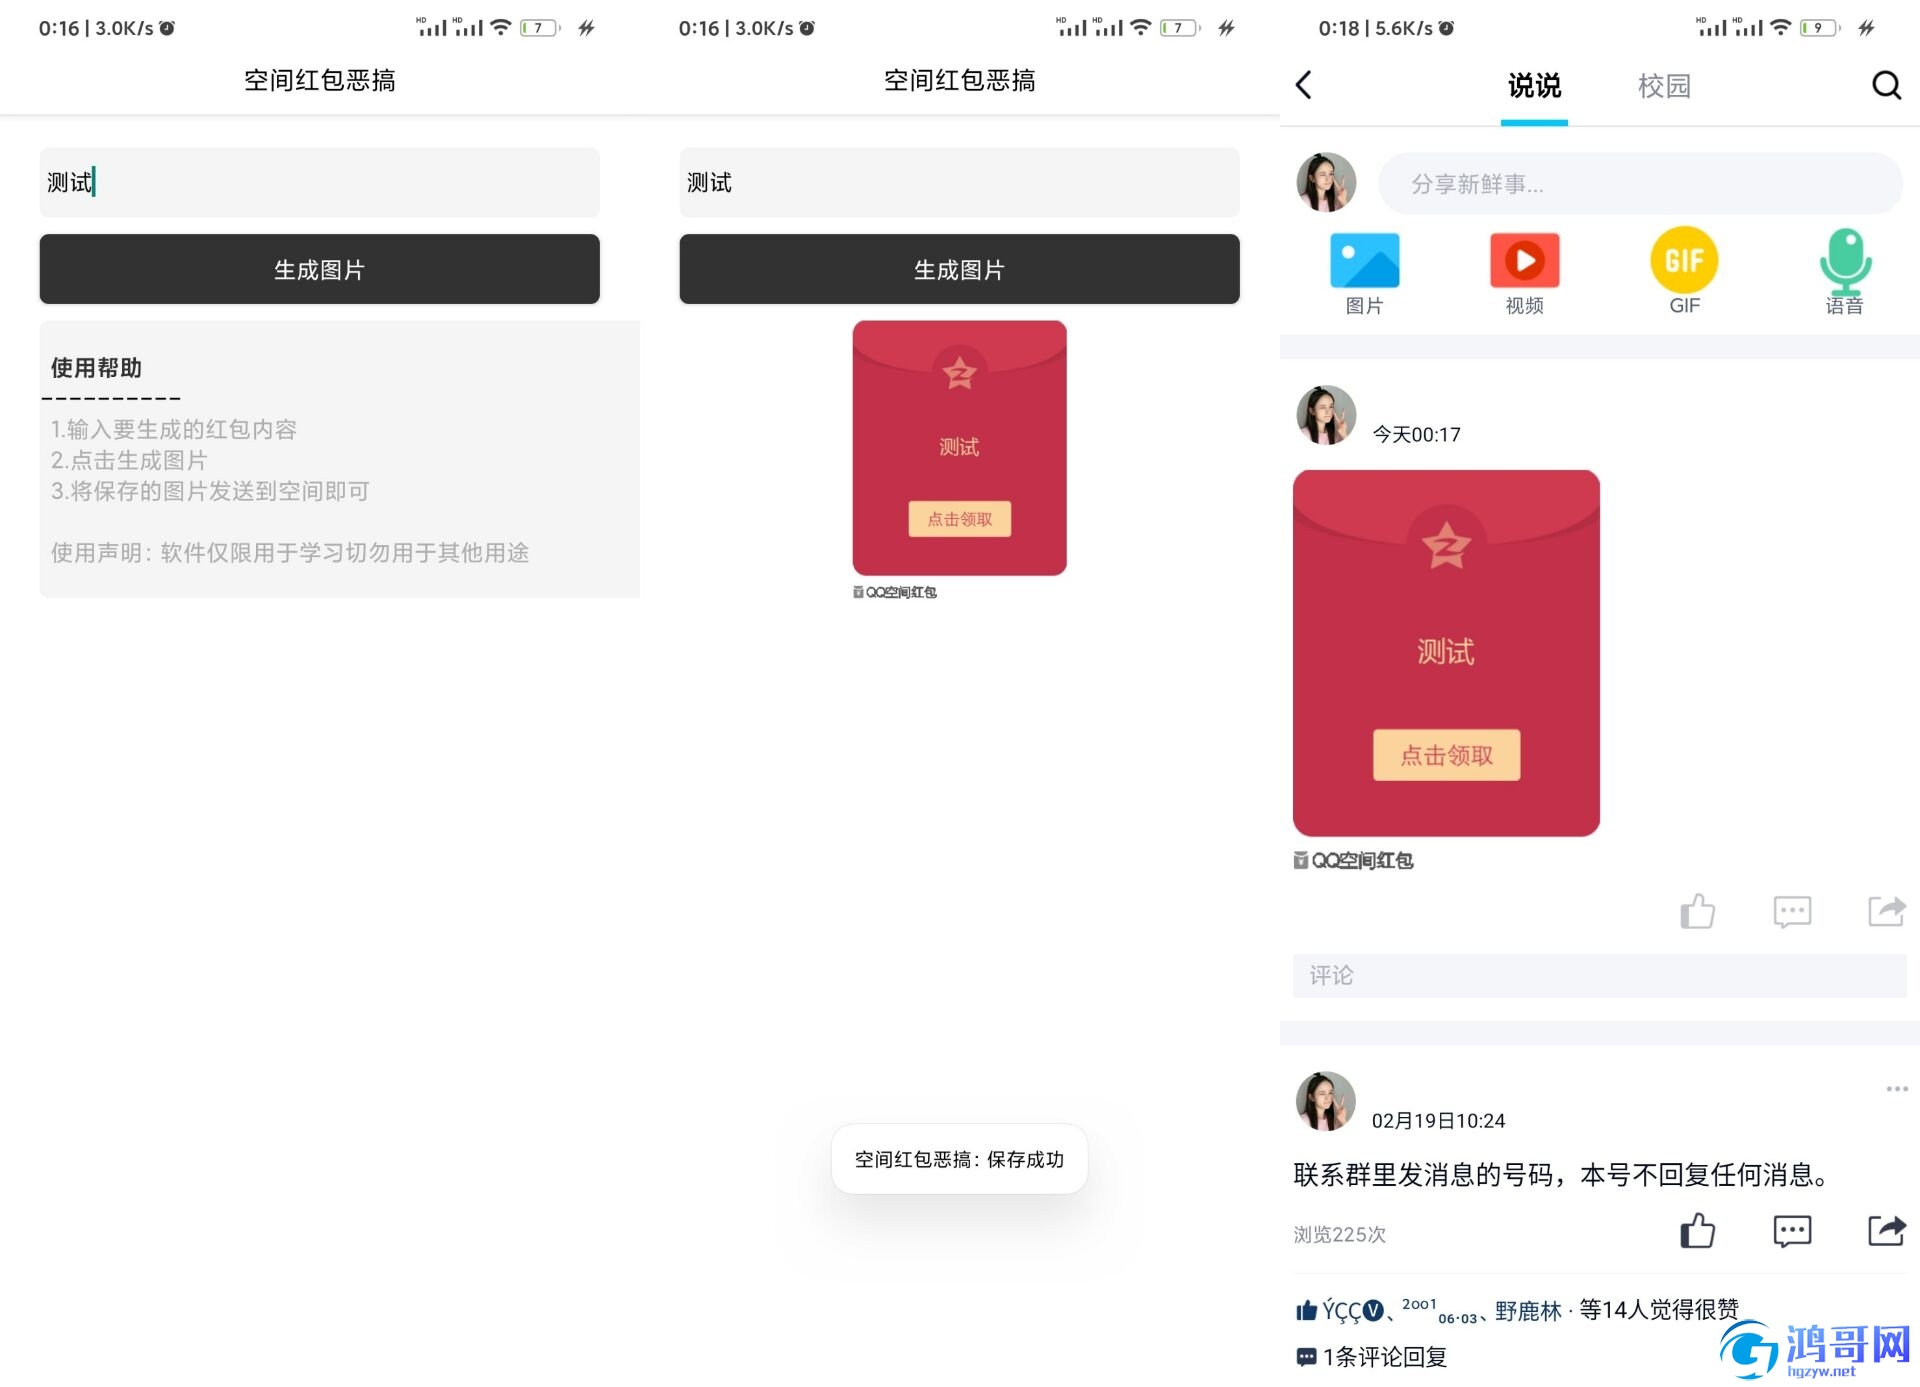Tap help line 3.将保存的图片发送到空间即可
Viewport: 1920px width, 1387px height.
210,491
